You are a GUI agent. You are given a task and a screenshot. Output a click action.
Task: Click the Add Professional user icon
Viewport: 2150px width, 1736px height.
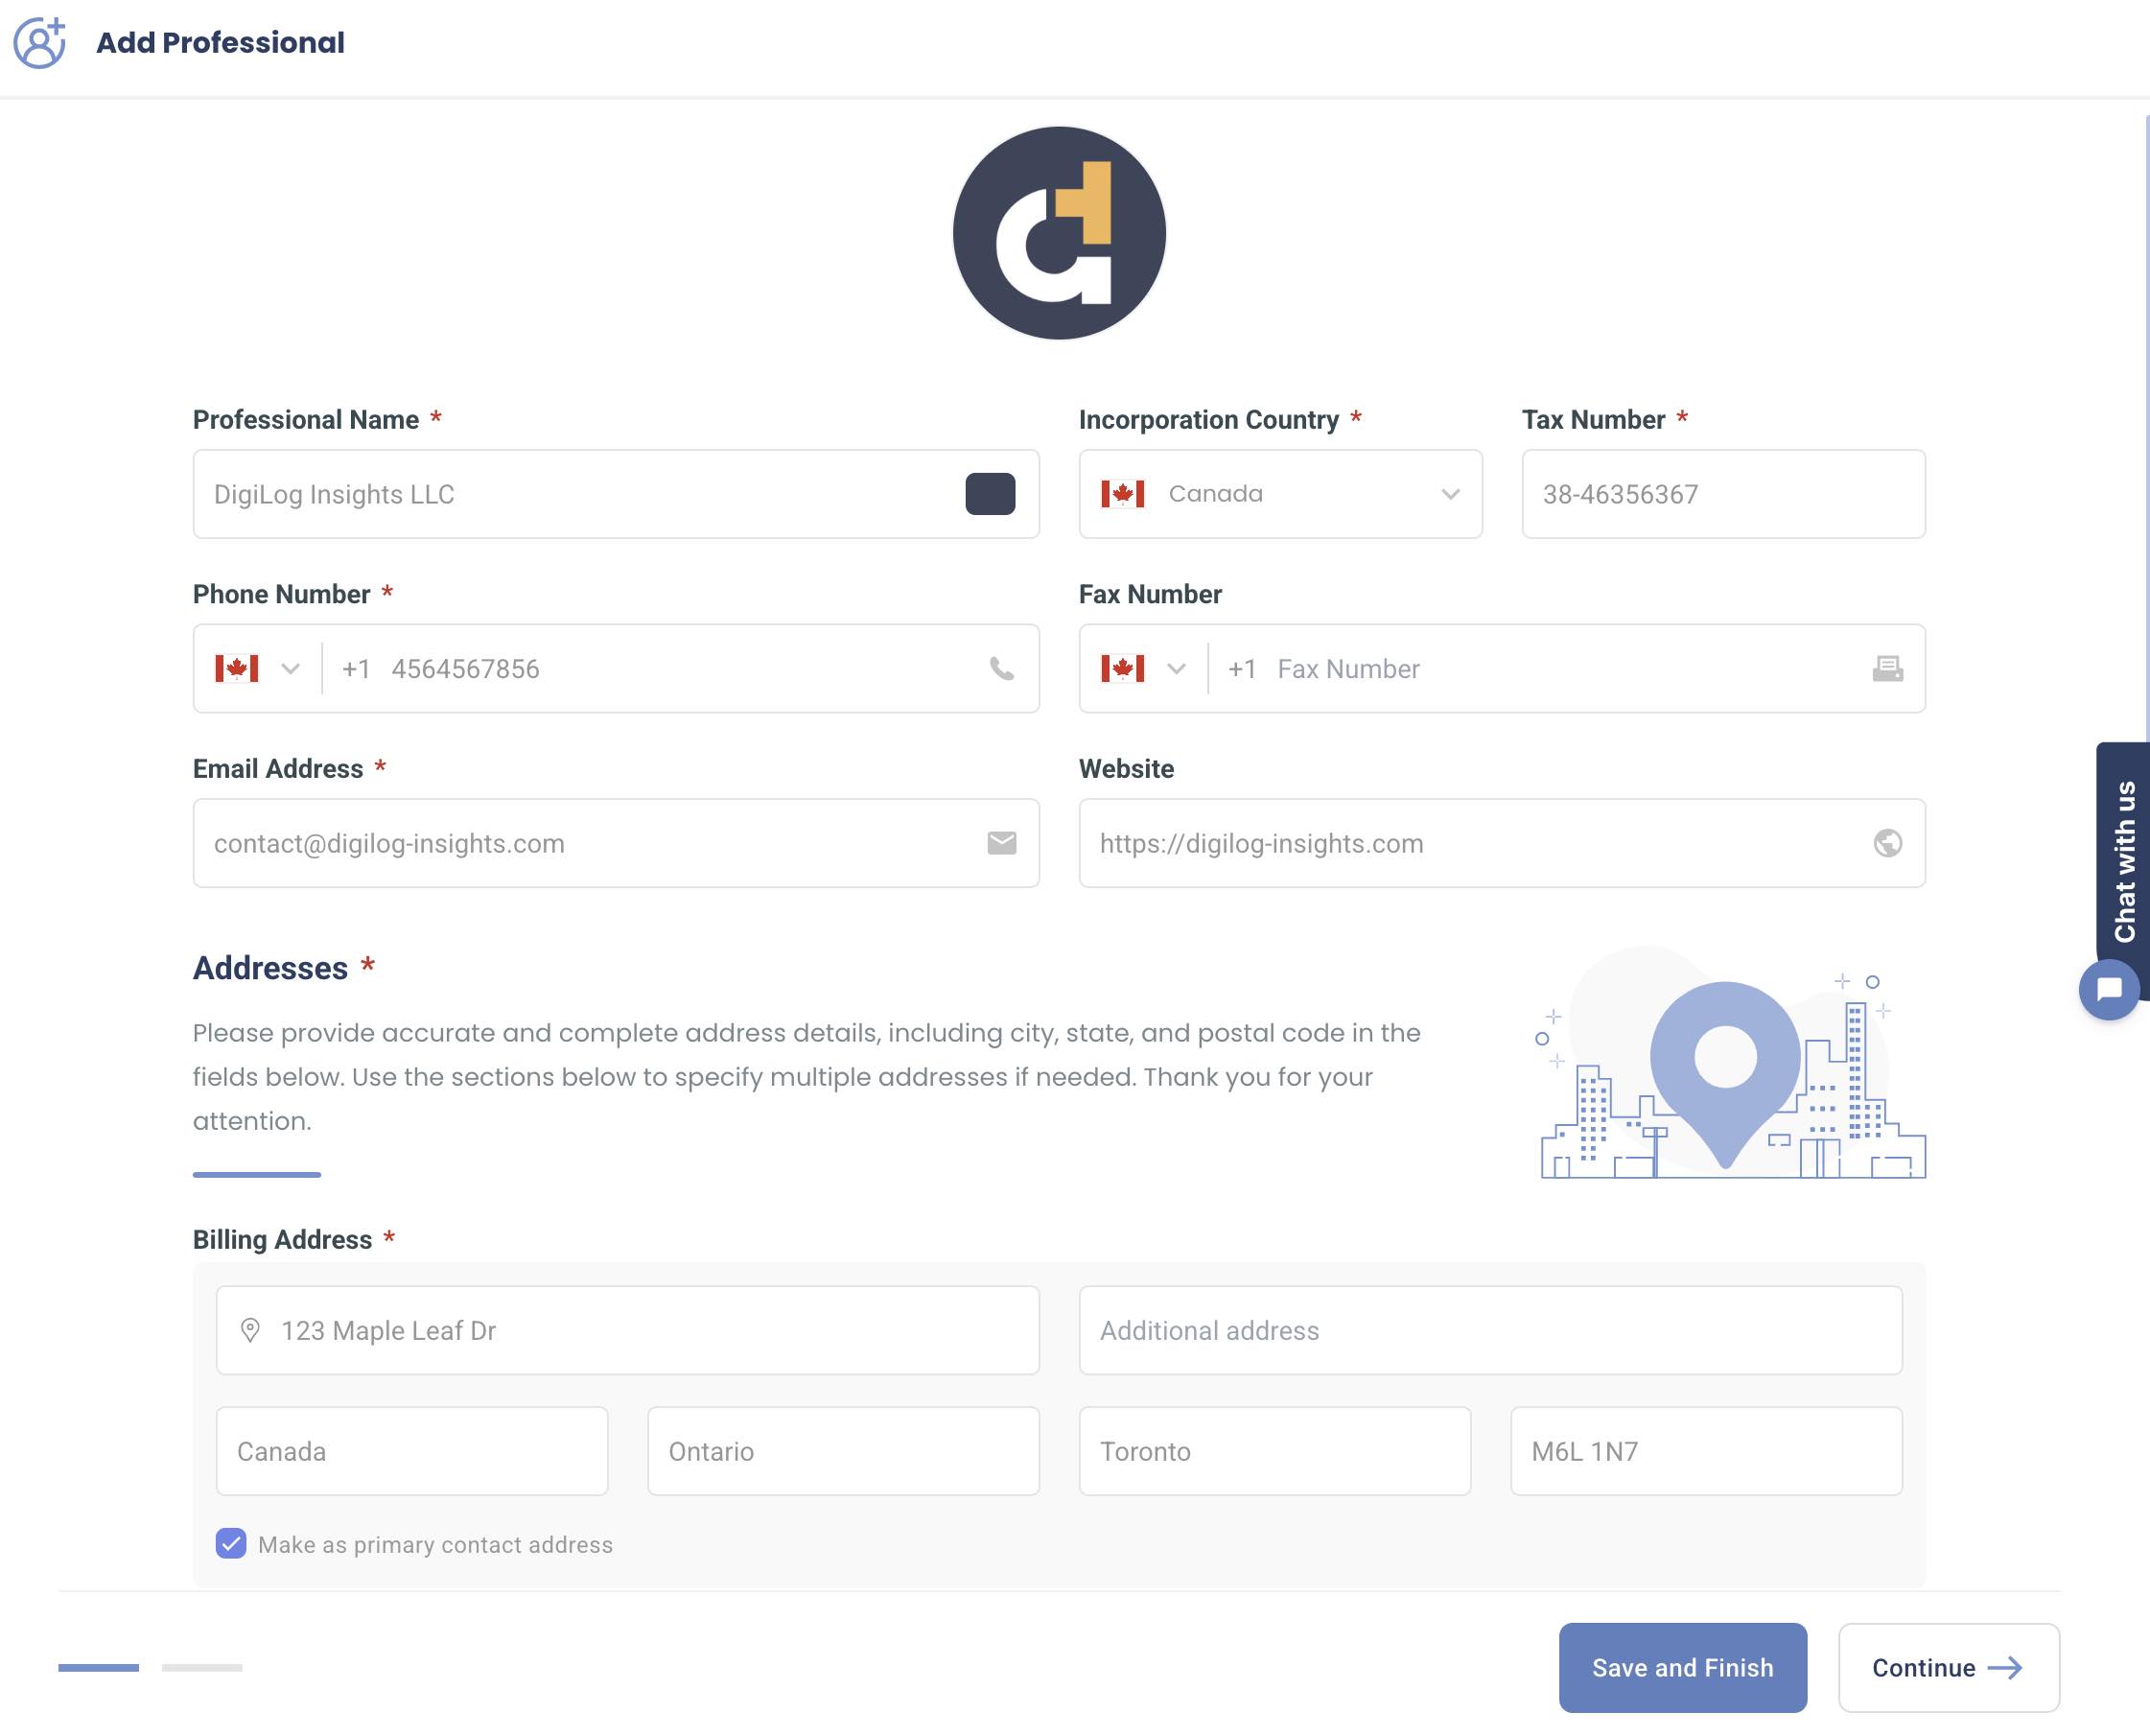(x=39, y=43)
